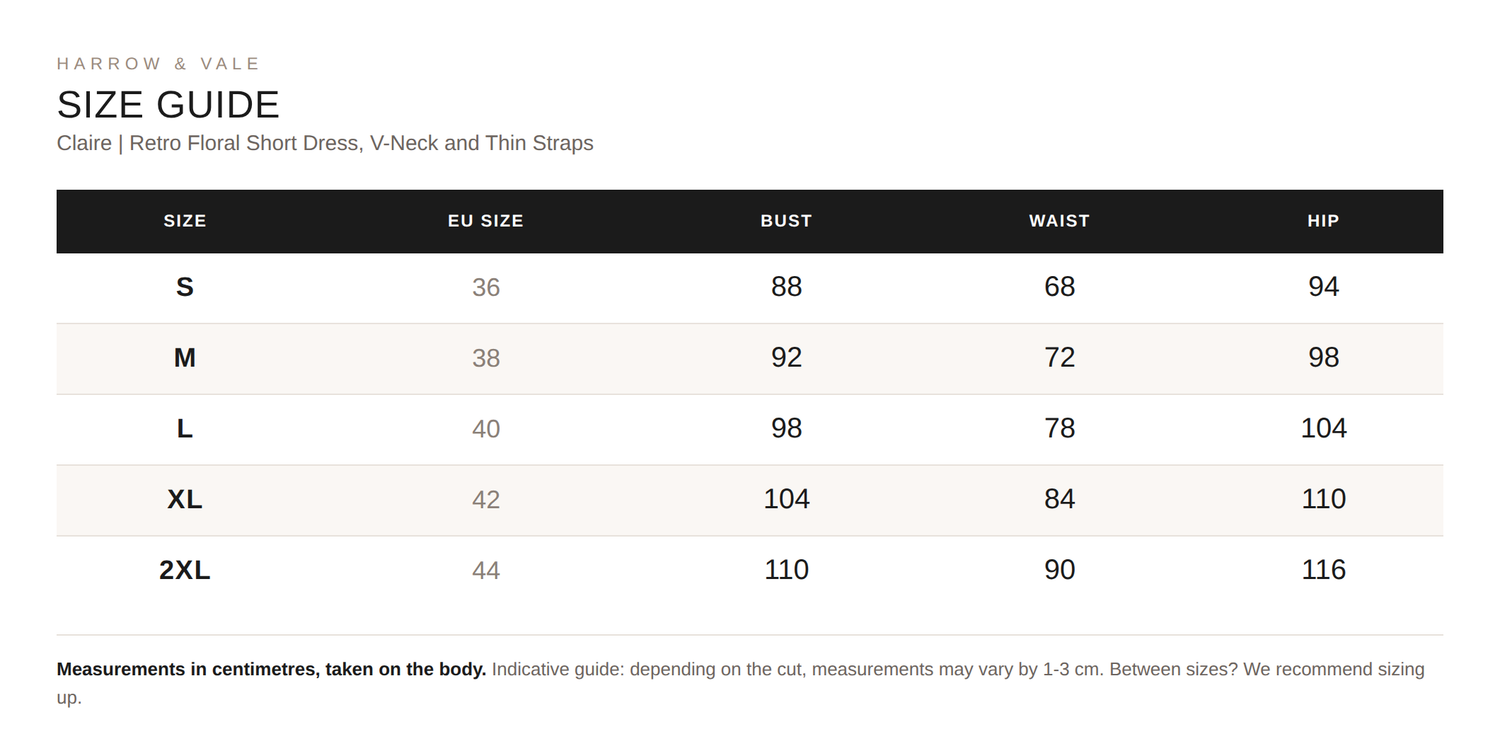Click the EU SIZE column header
The image size is (1500, 756).
point(486,221)
